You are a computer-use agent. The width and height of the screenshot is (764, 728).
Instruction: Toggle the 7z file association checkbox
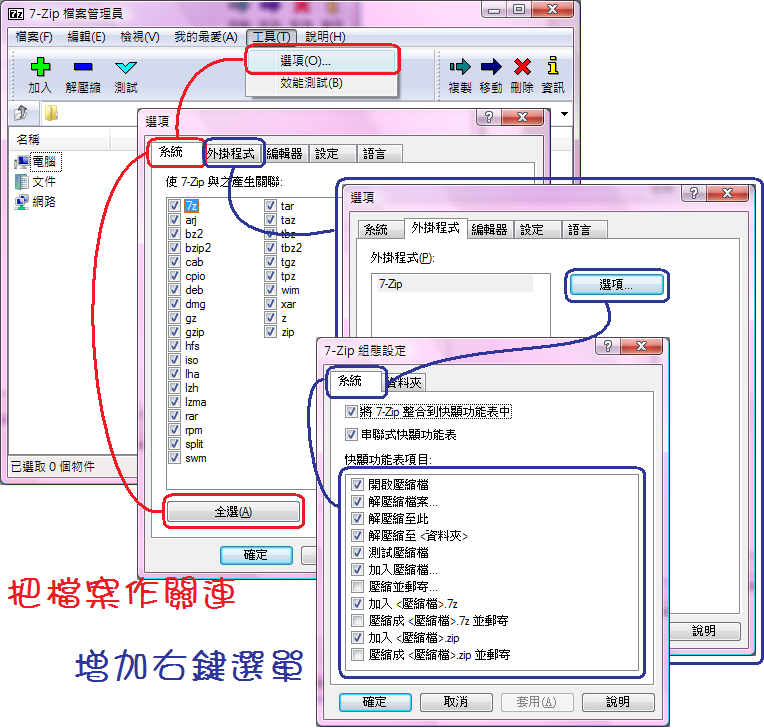174,206
